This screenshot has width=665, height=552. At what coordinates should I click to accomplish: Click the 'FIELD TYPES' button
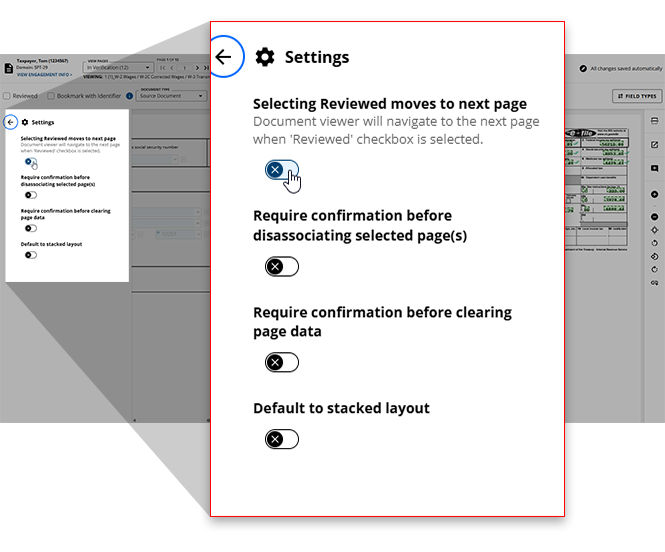(637, 96)
